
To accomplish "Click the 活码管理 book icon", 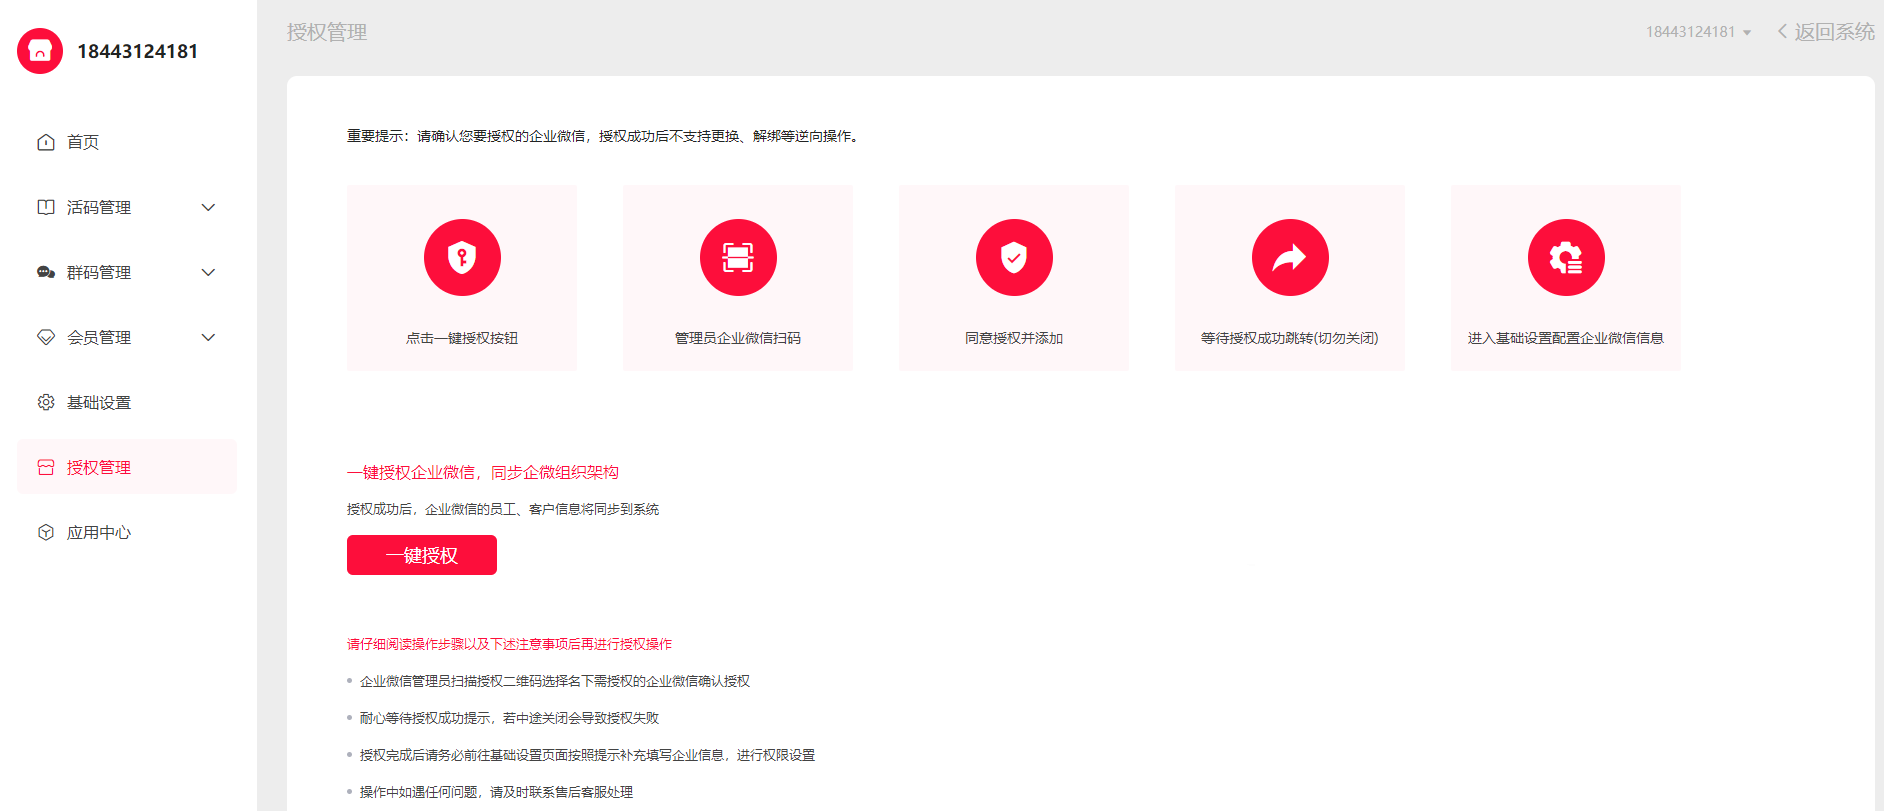I will pos(46,207).
